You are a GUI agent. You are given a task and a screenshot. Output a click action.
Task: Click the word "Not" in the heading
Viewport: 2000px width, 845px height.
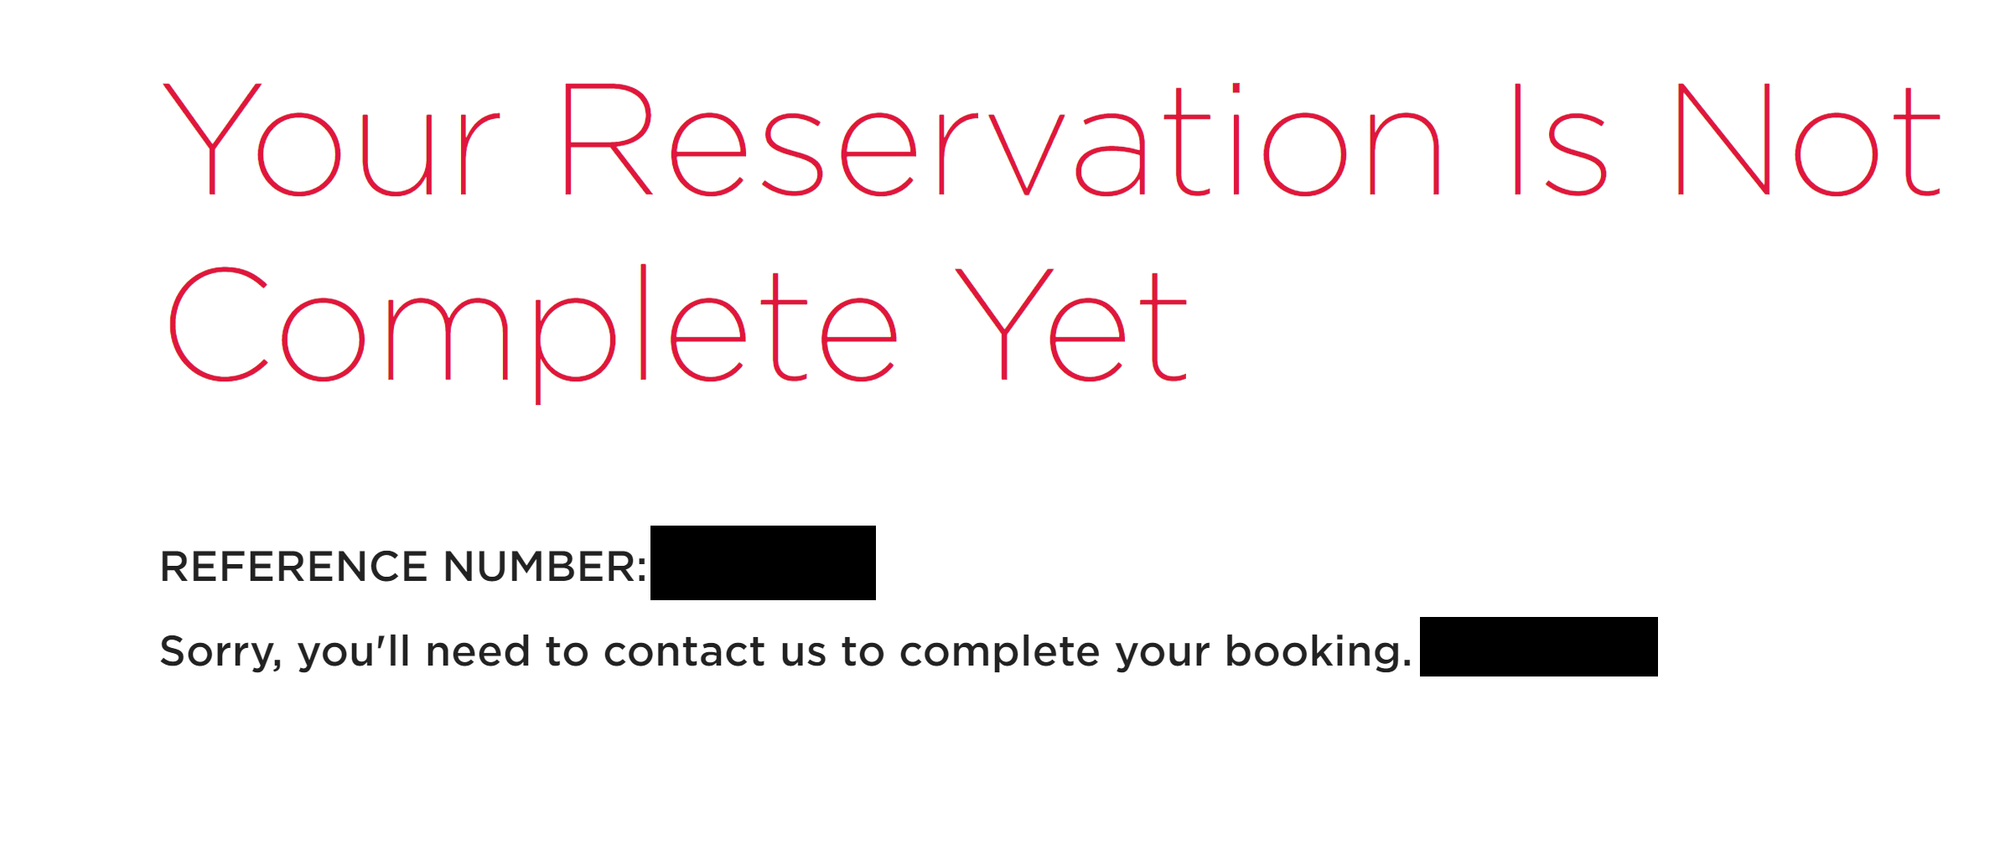(1806, 140)
